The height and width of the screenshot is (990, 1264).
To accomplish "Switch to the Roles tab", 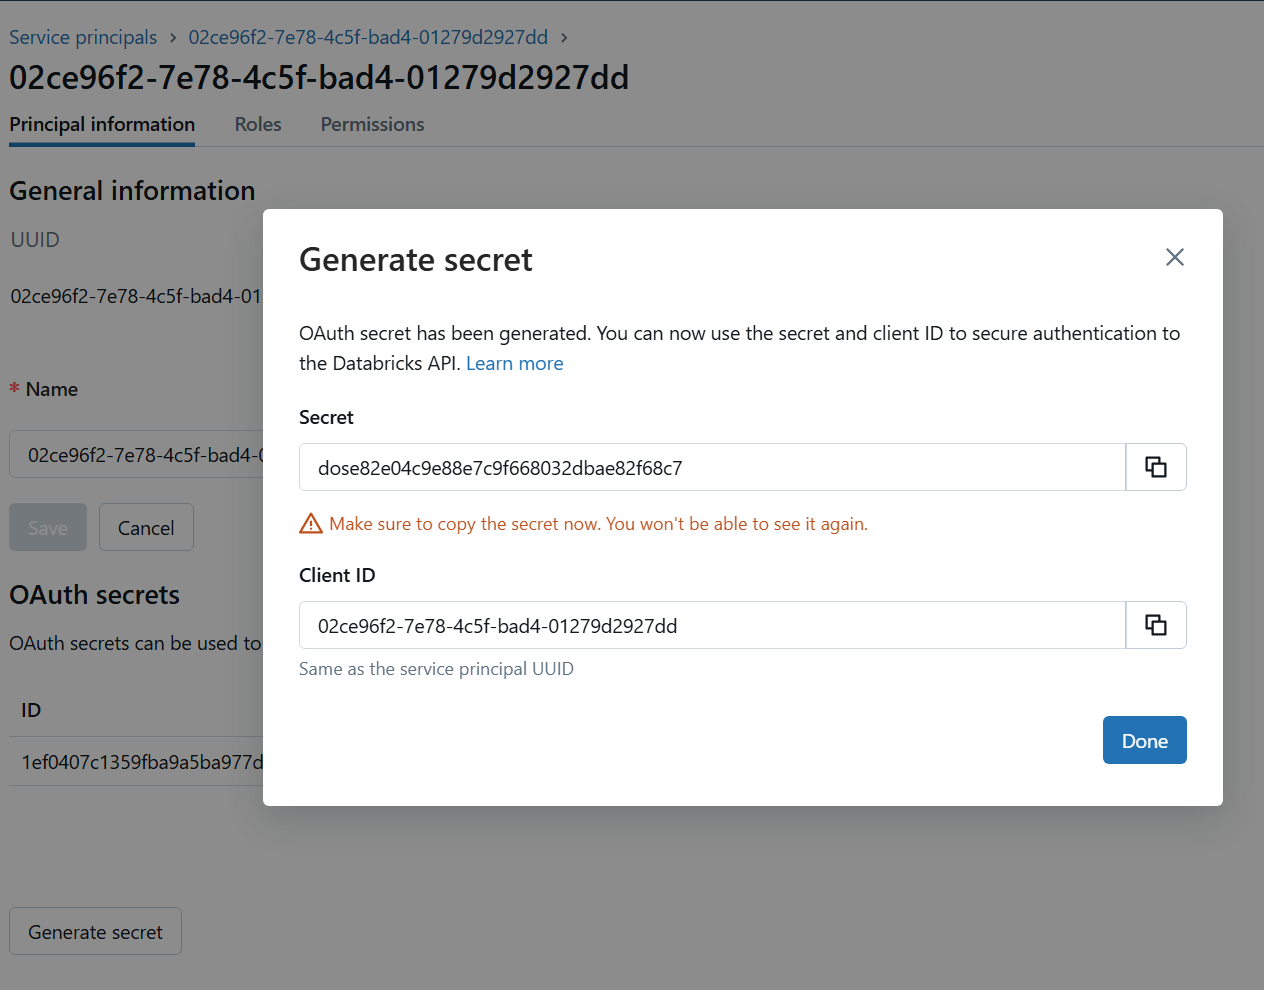I will 258,124.
